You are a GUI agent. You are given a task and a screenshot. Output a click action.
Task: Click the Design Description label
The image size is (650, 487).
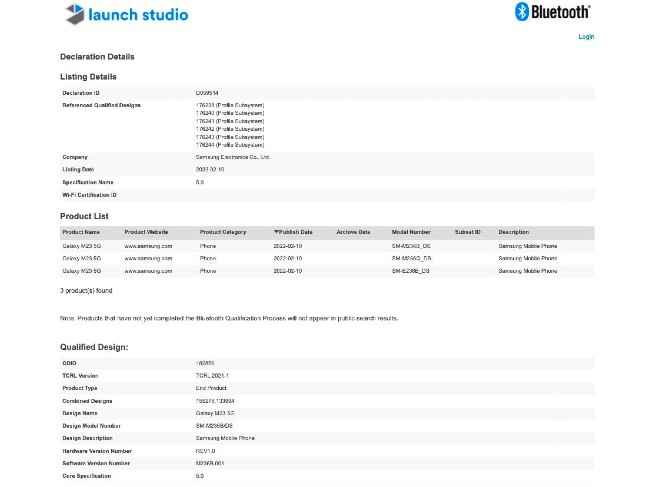tap(87, 438)
